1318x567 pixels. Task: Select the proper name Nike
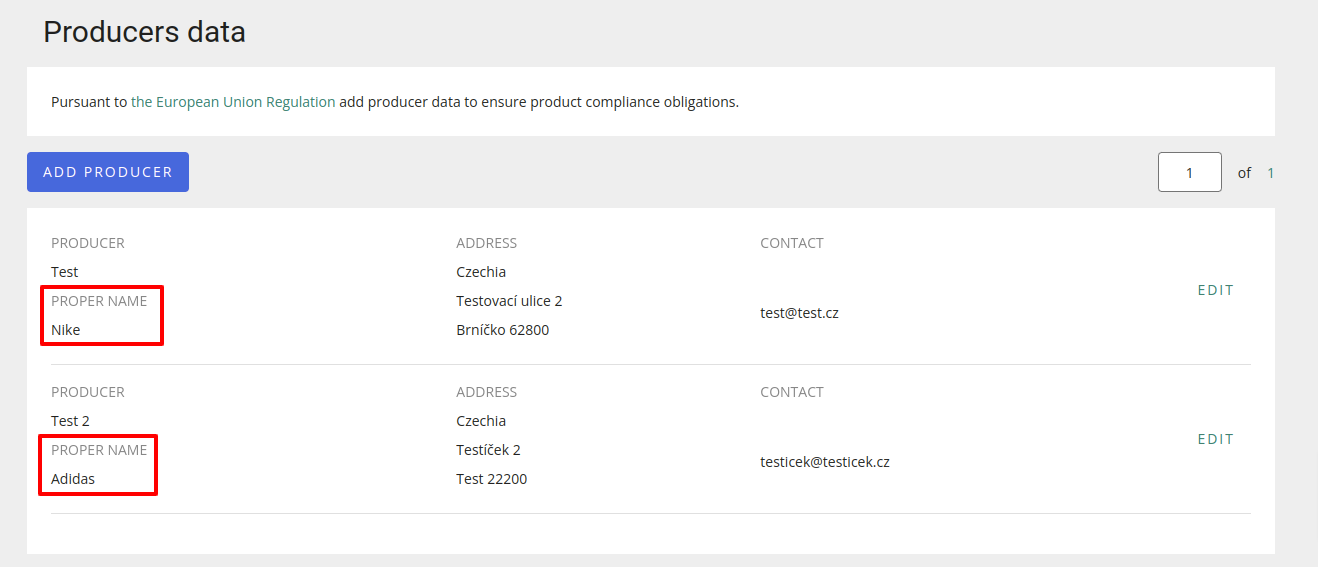coord(66,330)
